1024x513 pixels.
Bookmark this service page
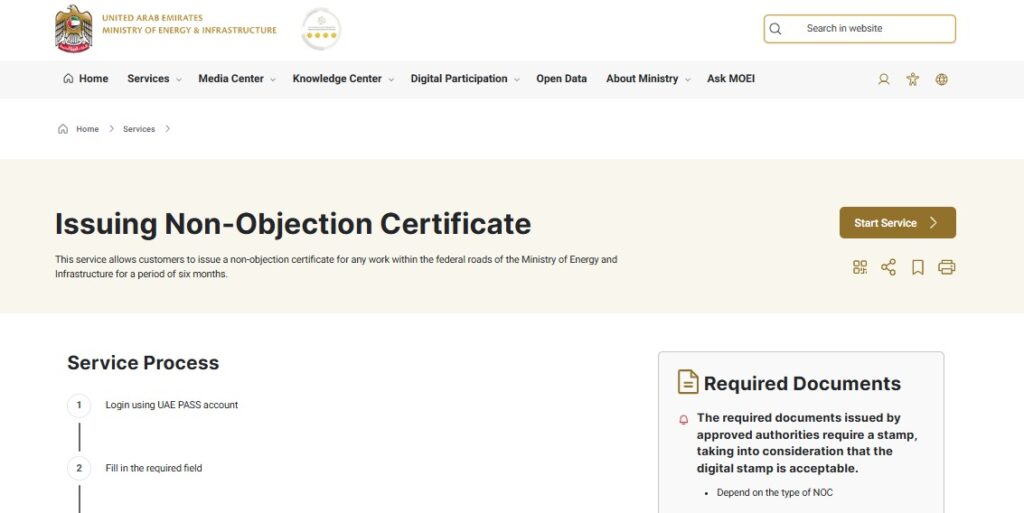pyautogui.click(x=918, y=267)
